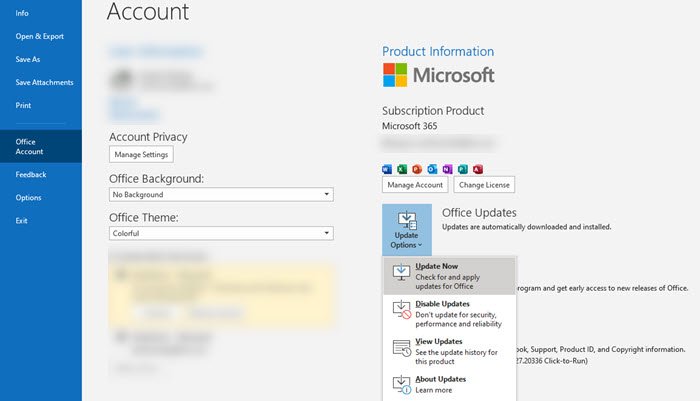Image resolution: width=700 pixels, height=401 pixels.
Task: Click the Outlook app icon
Action: [x=432, y=169]
